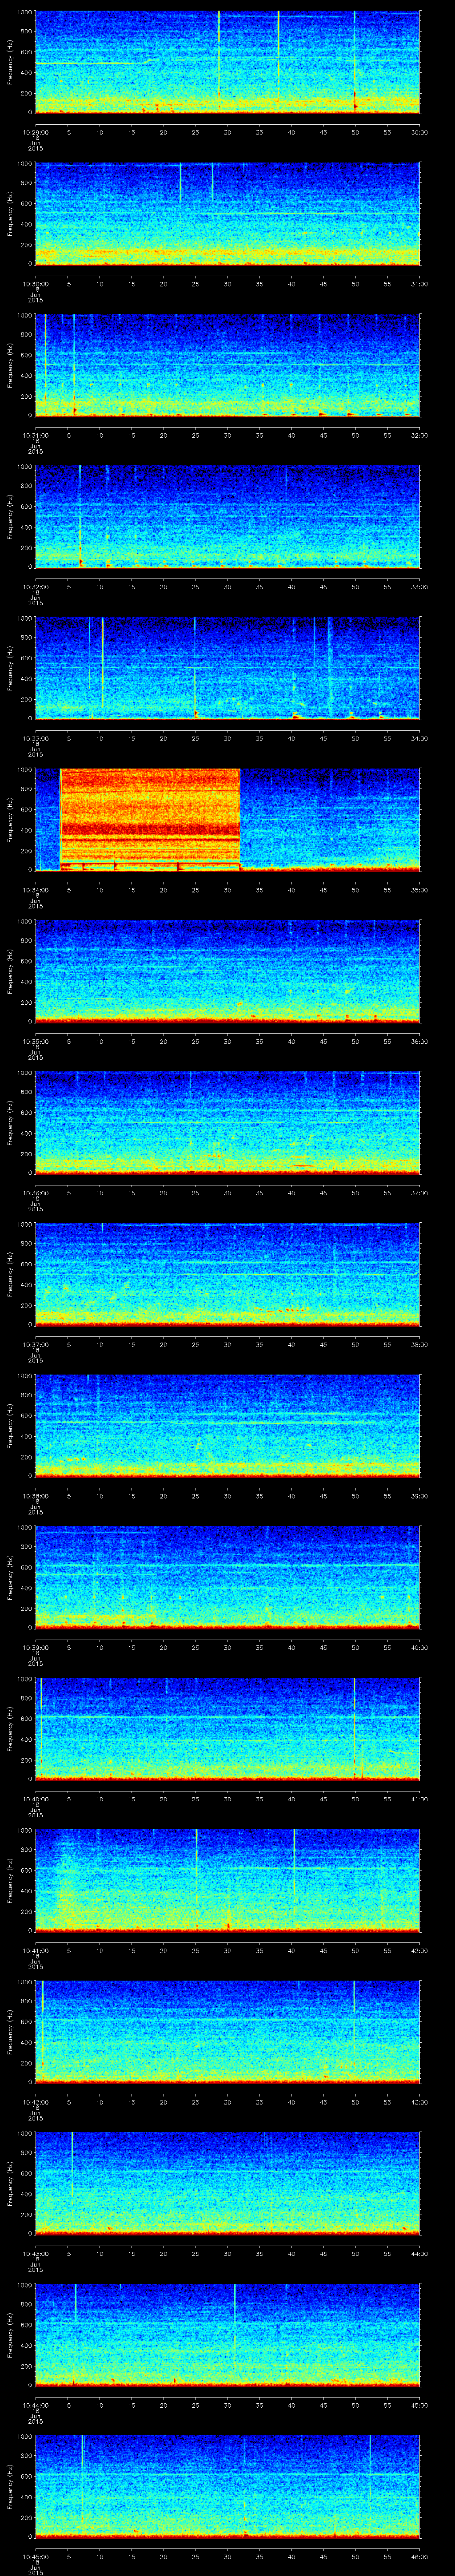The height and width of the screenshot is (2576, 455).
Task: Click the Frequency (Hz) axis label of the 10:34:00 panel
Action: [x=10, y=819]
